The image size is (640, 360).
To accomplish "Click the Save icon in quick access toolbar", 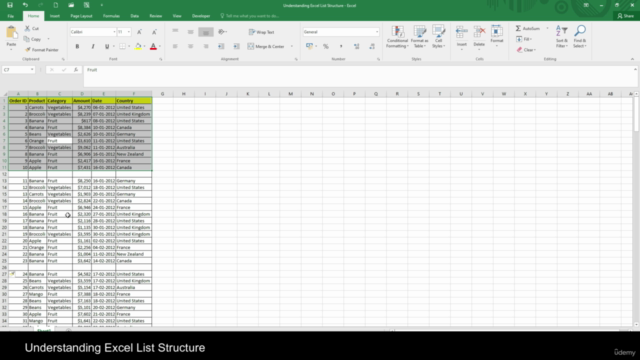I will (10, 5).
